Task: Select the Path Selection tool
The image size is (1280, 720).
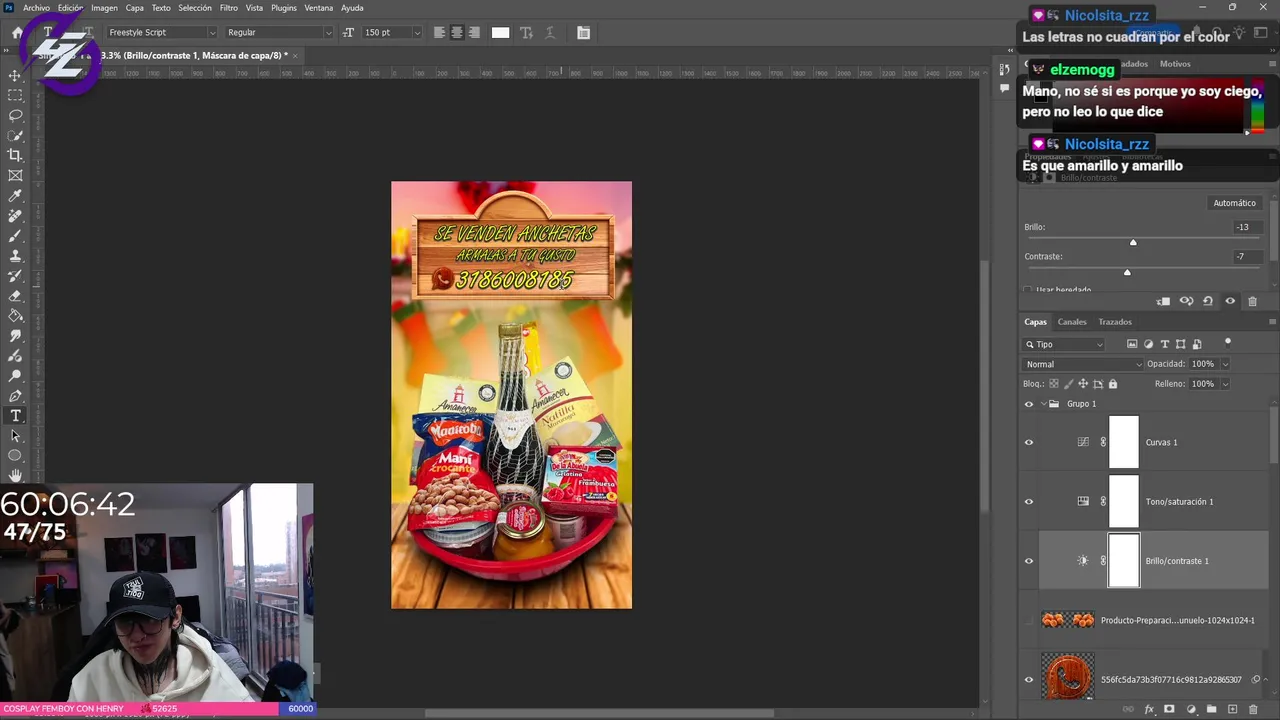Action: coord(15,436)
